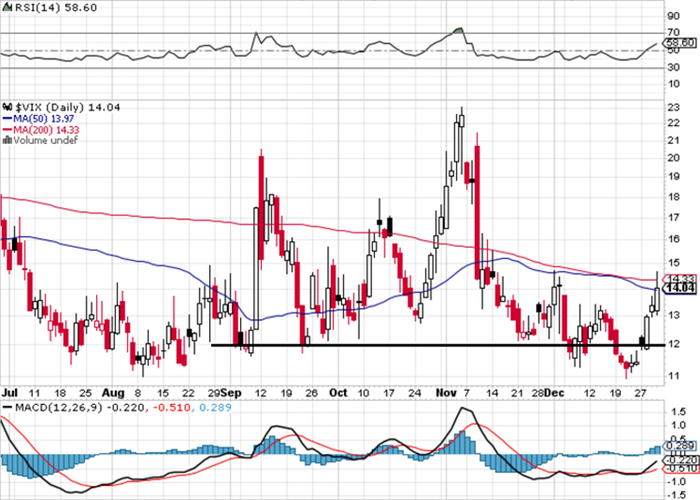Image resolution: width=700 pixels, height=500 pixels.
Task: Click the Nov label on date axis
Action: coord(446,393)
